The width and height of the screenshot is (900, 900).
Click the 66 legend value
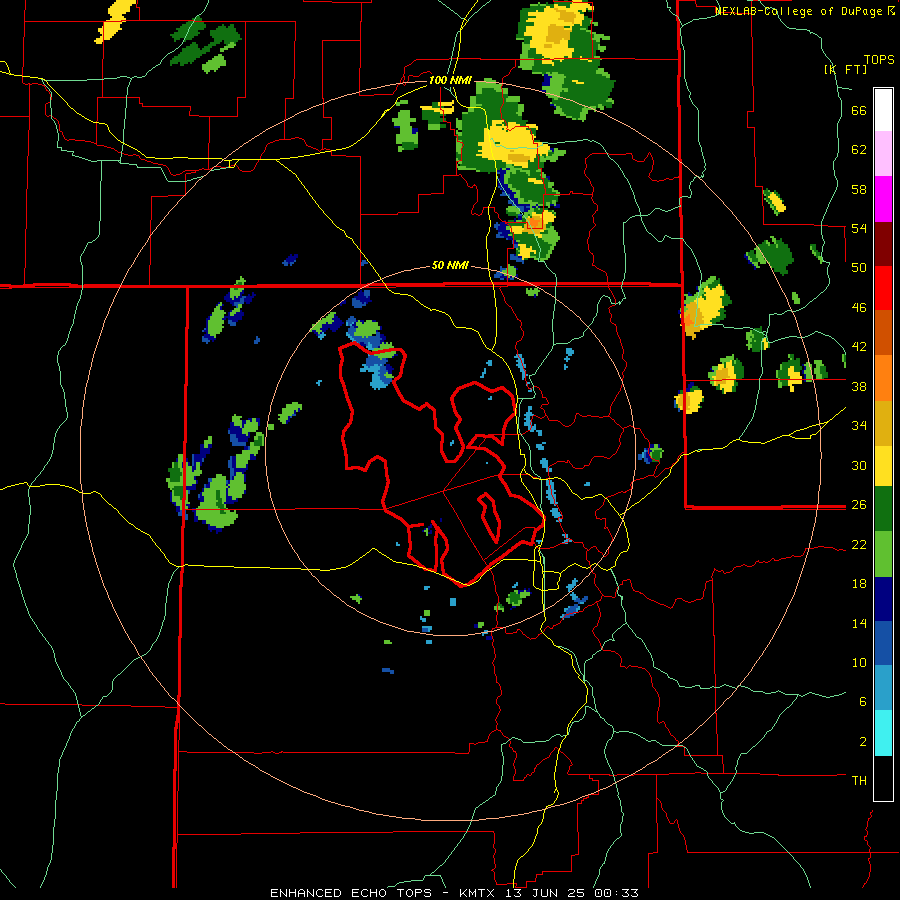tap(859, 111)
